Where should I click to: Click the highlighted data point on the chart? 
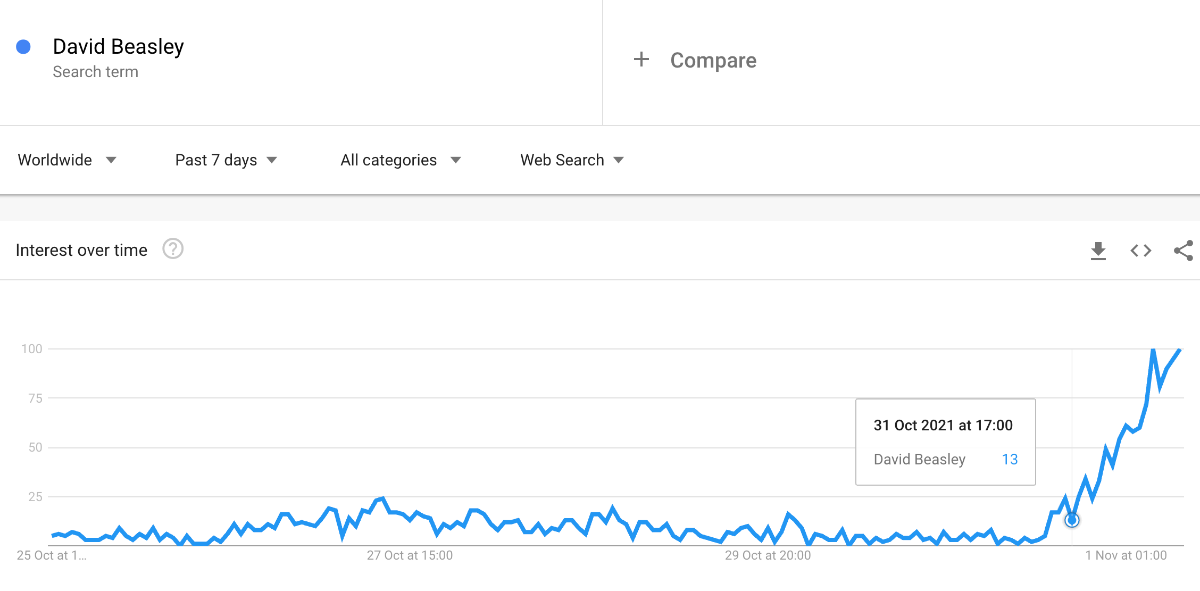[x=1072, y=520]
